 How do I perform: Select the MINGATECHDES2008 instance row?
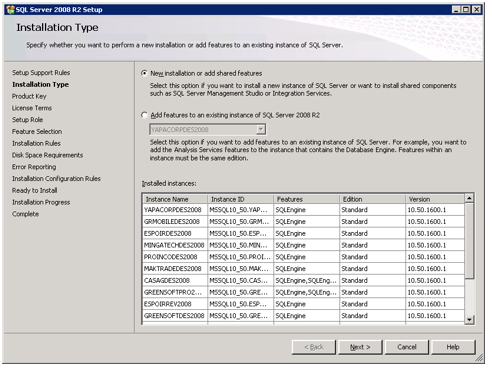click(x=303, y=245)
